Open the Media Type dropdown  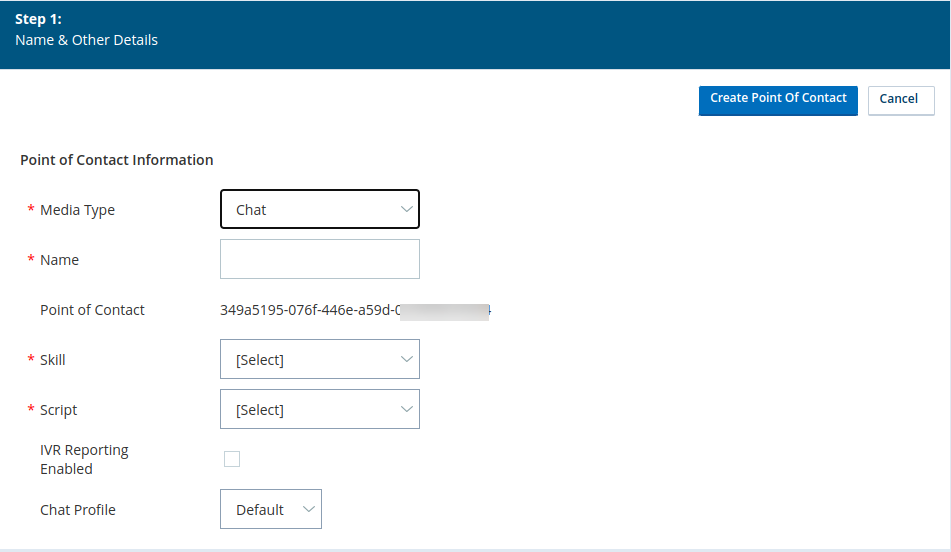pos(320,209)
